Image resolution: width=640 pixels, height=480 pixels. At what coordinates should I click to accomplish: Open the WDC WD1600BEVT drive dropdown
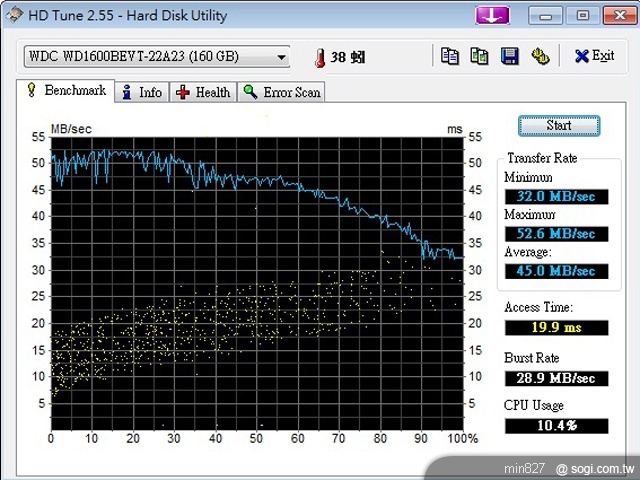(155, 57)
